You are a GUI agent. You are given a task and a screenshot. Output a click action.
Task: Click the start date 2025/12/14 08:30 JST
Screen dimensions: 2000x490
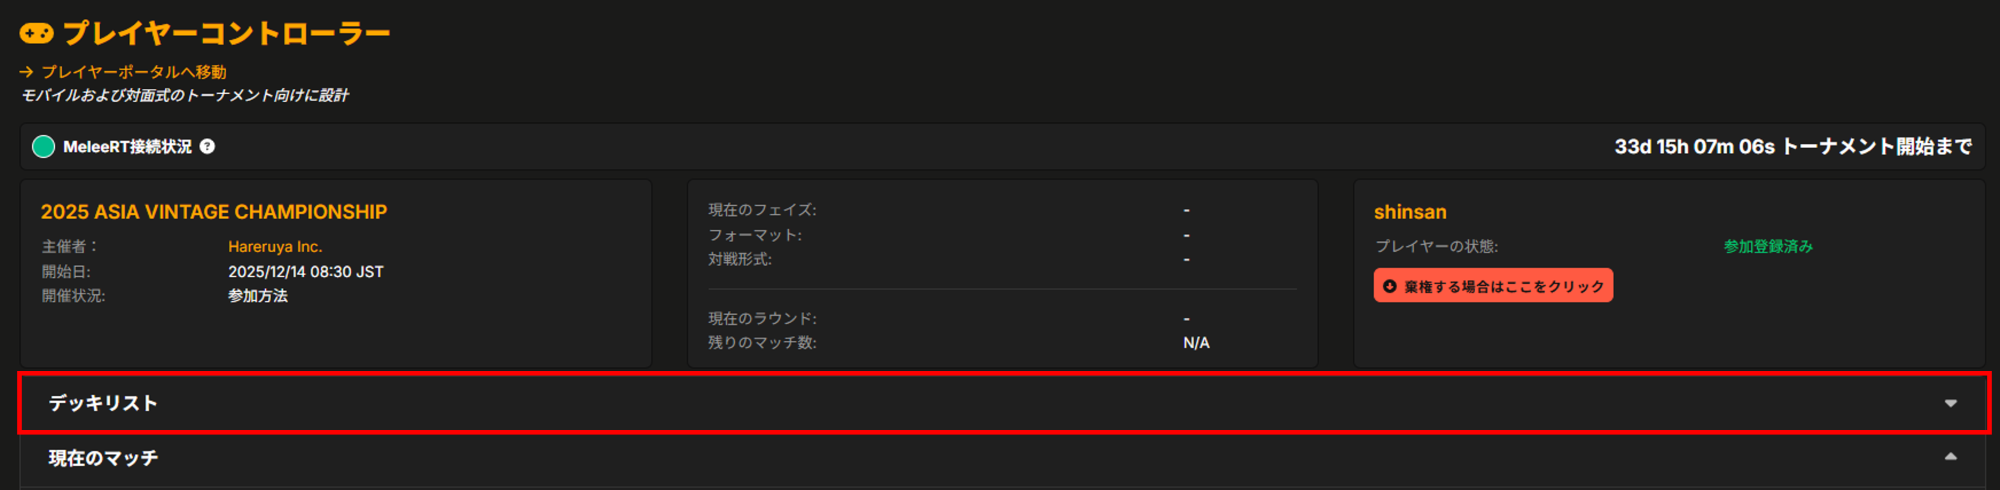(x=305, y=272)
